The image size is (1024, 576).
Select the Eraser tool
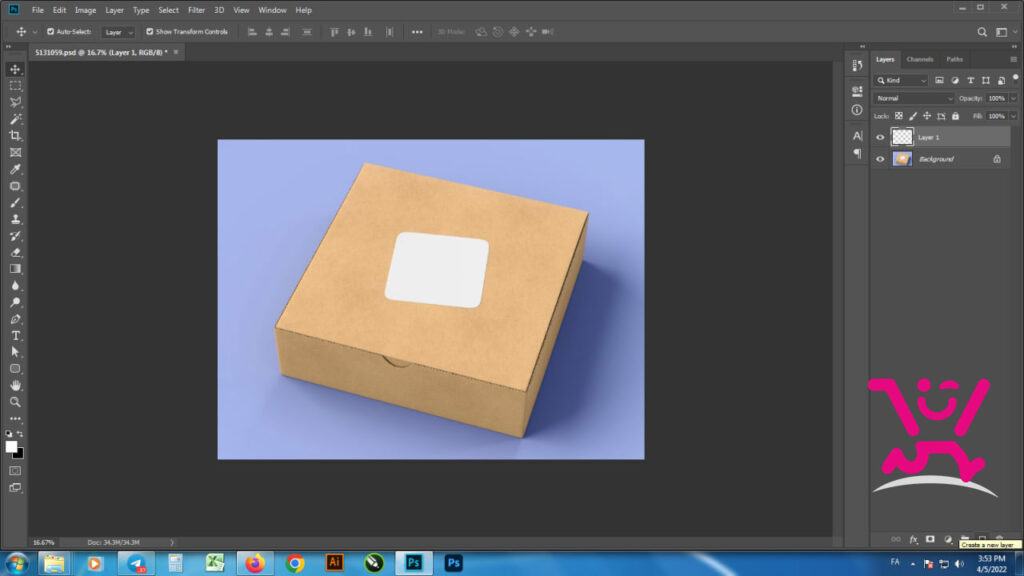click(15, 253)
